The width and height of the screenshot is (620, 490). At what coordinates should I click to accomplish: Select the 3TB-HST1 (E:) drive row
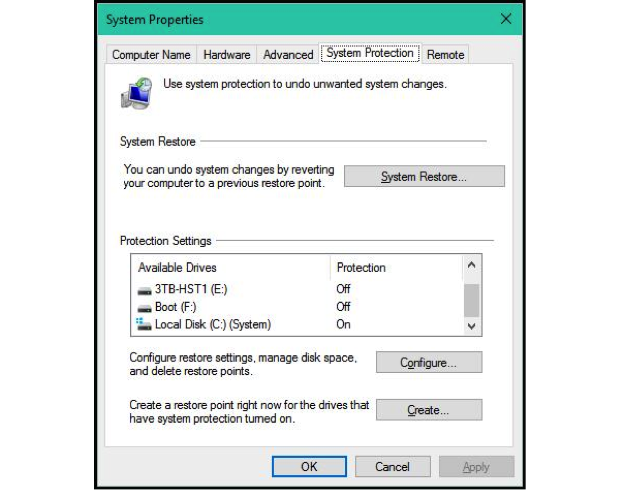tap(297, 289)
